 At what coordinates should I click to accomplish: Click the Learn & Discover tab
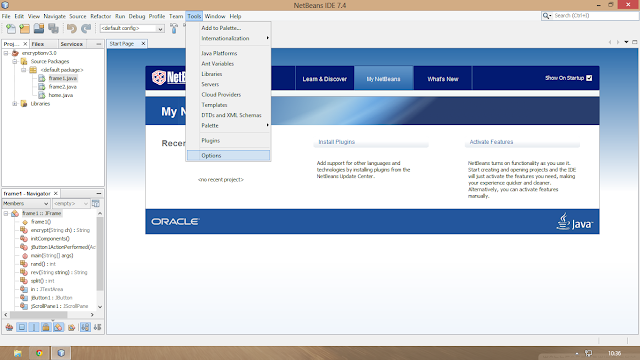point(324,79)
